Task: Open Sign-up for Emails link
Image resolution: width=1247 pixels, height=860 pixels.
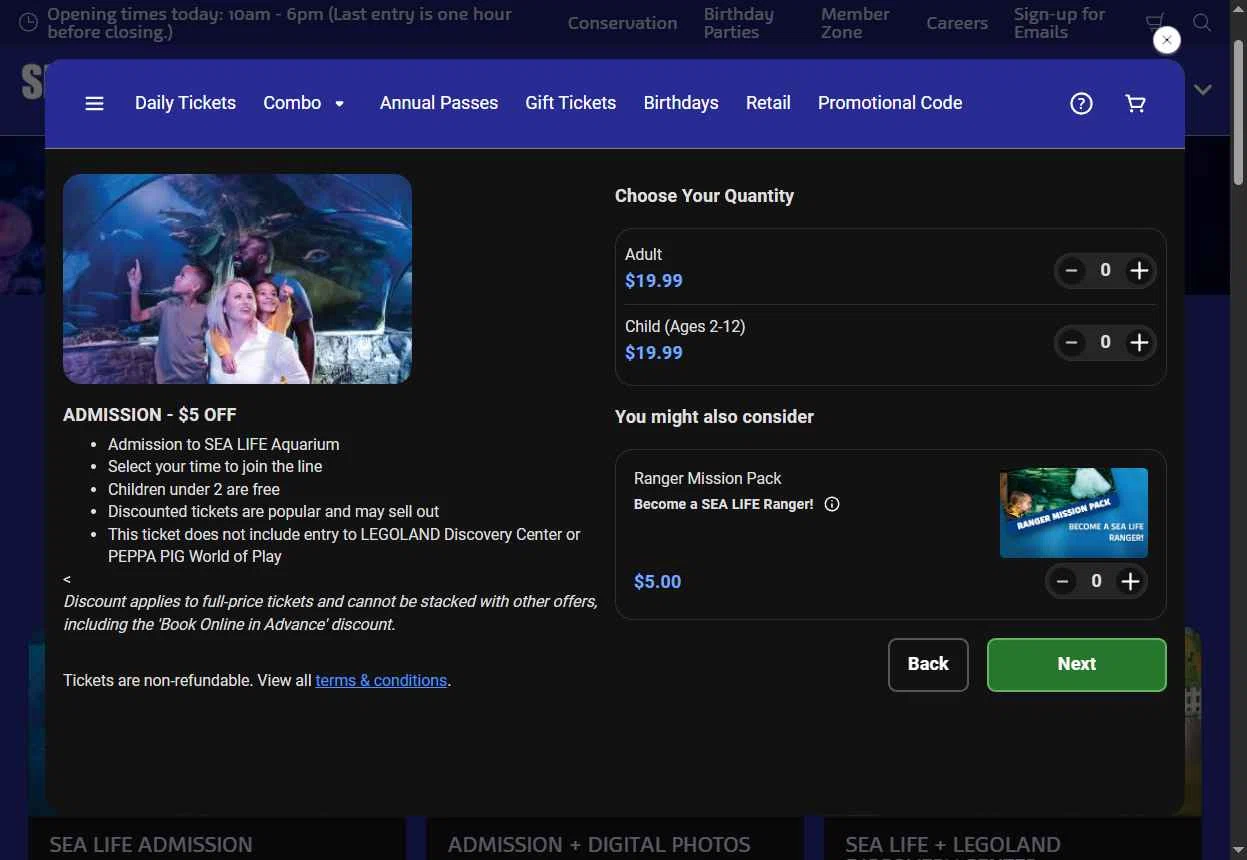Action: click(x=1059, y=23)
